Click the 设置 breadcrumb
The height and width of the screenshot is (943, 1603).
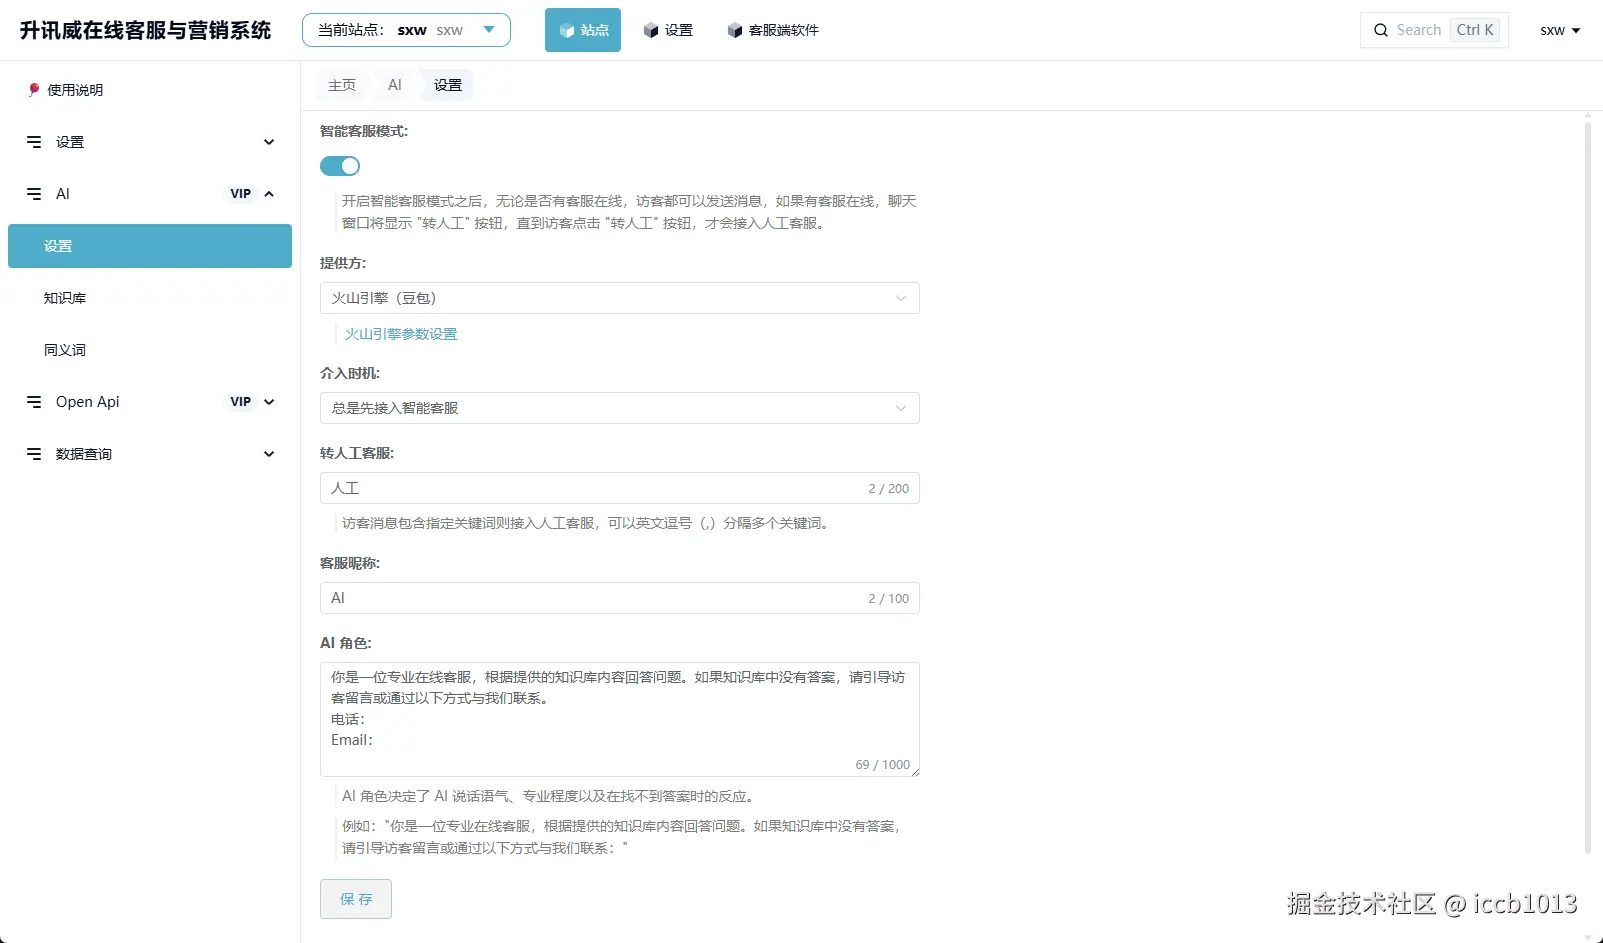[448, 85]
